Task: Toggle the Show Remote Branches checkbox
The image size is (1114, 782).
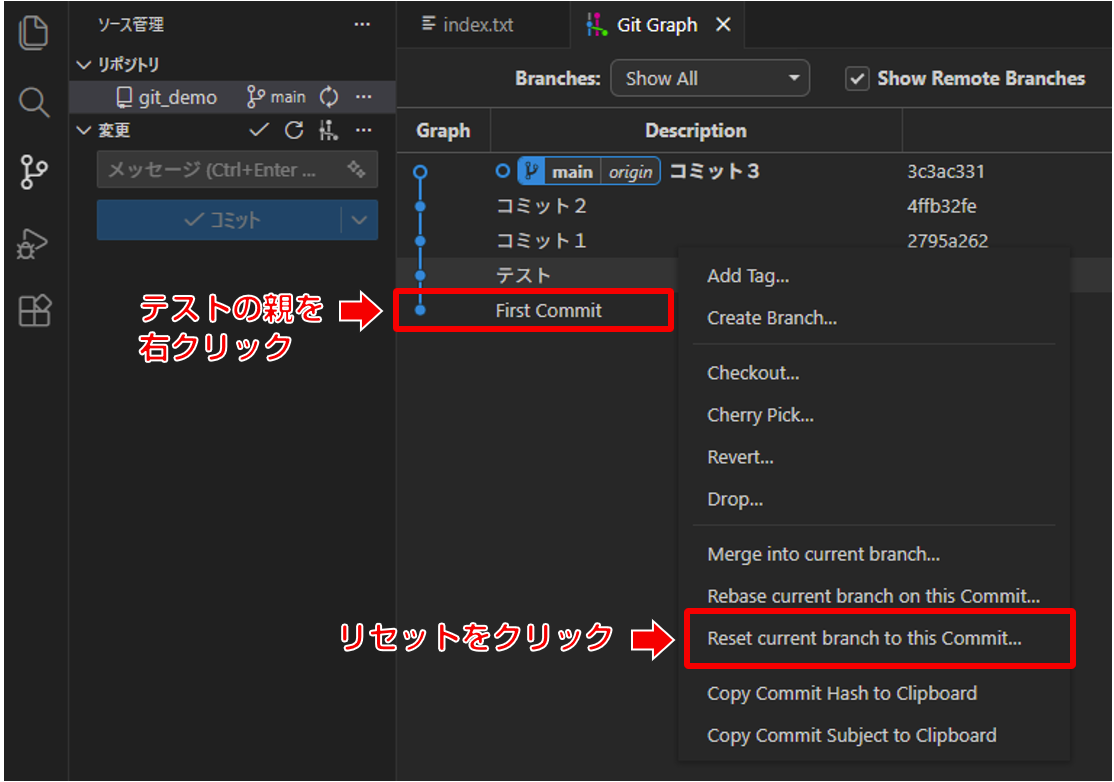Action: pyautogui.click(x=857, y=79)
